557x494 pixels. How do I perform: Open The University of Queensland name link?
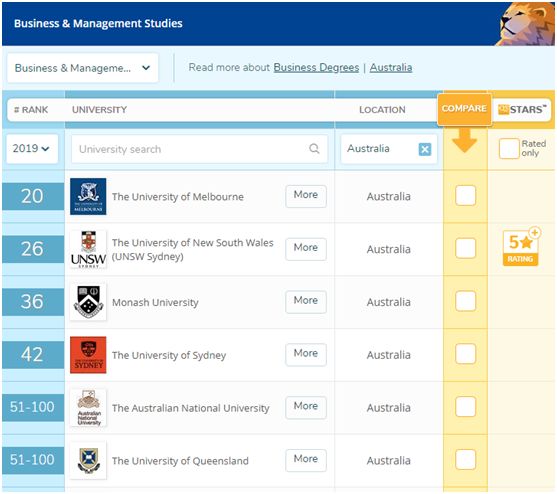point(180,461)
